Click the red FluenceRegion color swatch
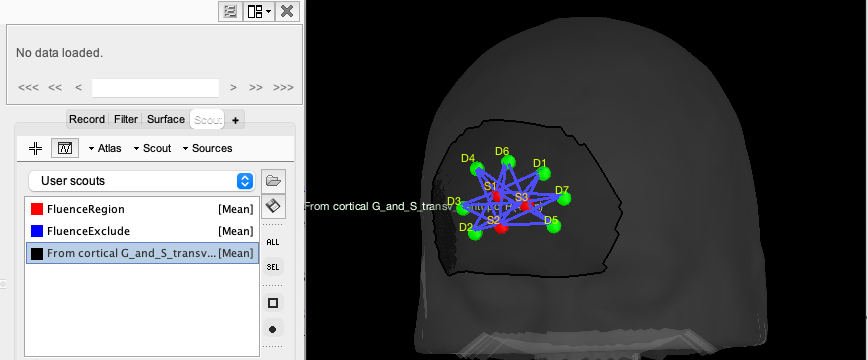868x360 pixels. tap(37, 209)
